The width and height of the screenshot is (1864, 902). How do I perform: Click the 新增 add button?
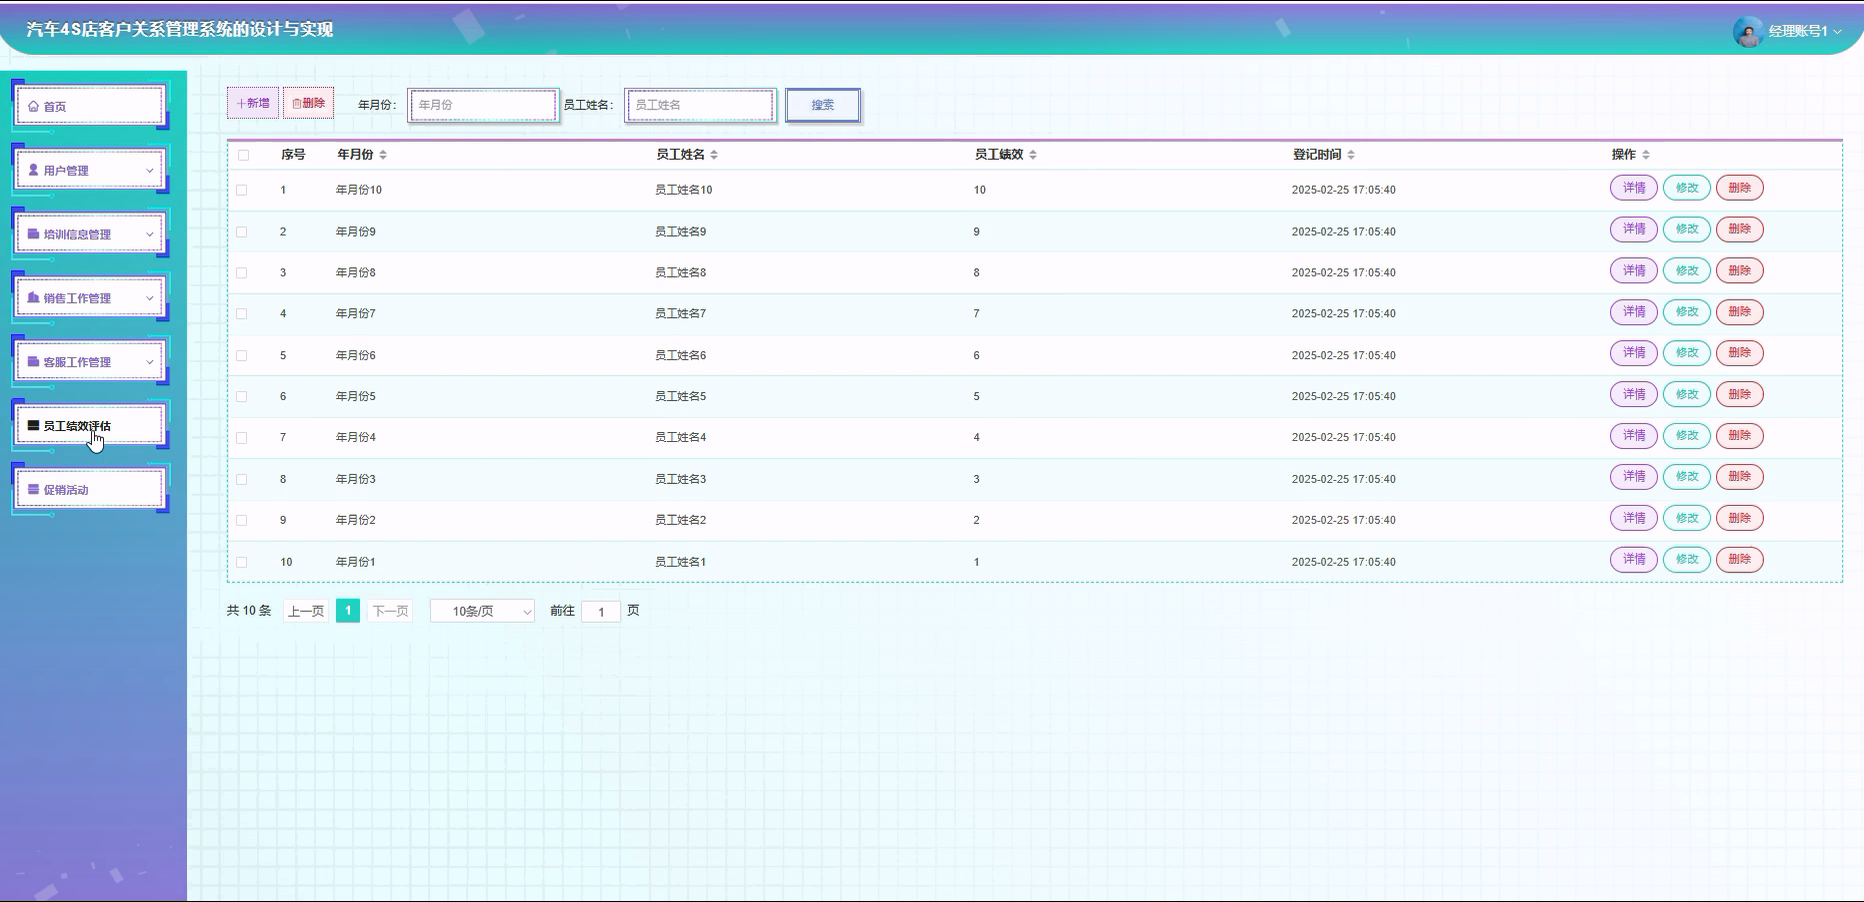[x=253, y=103]
